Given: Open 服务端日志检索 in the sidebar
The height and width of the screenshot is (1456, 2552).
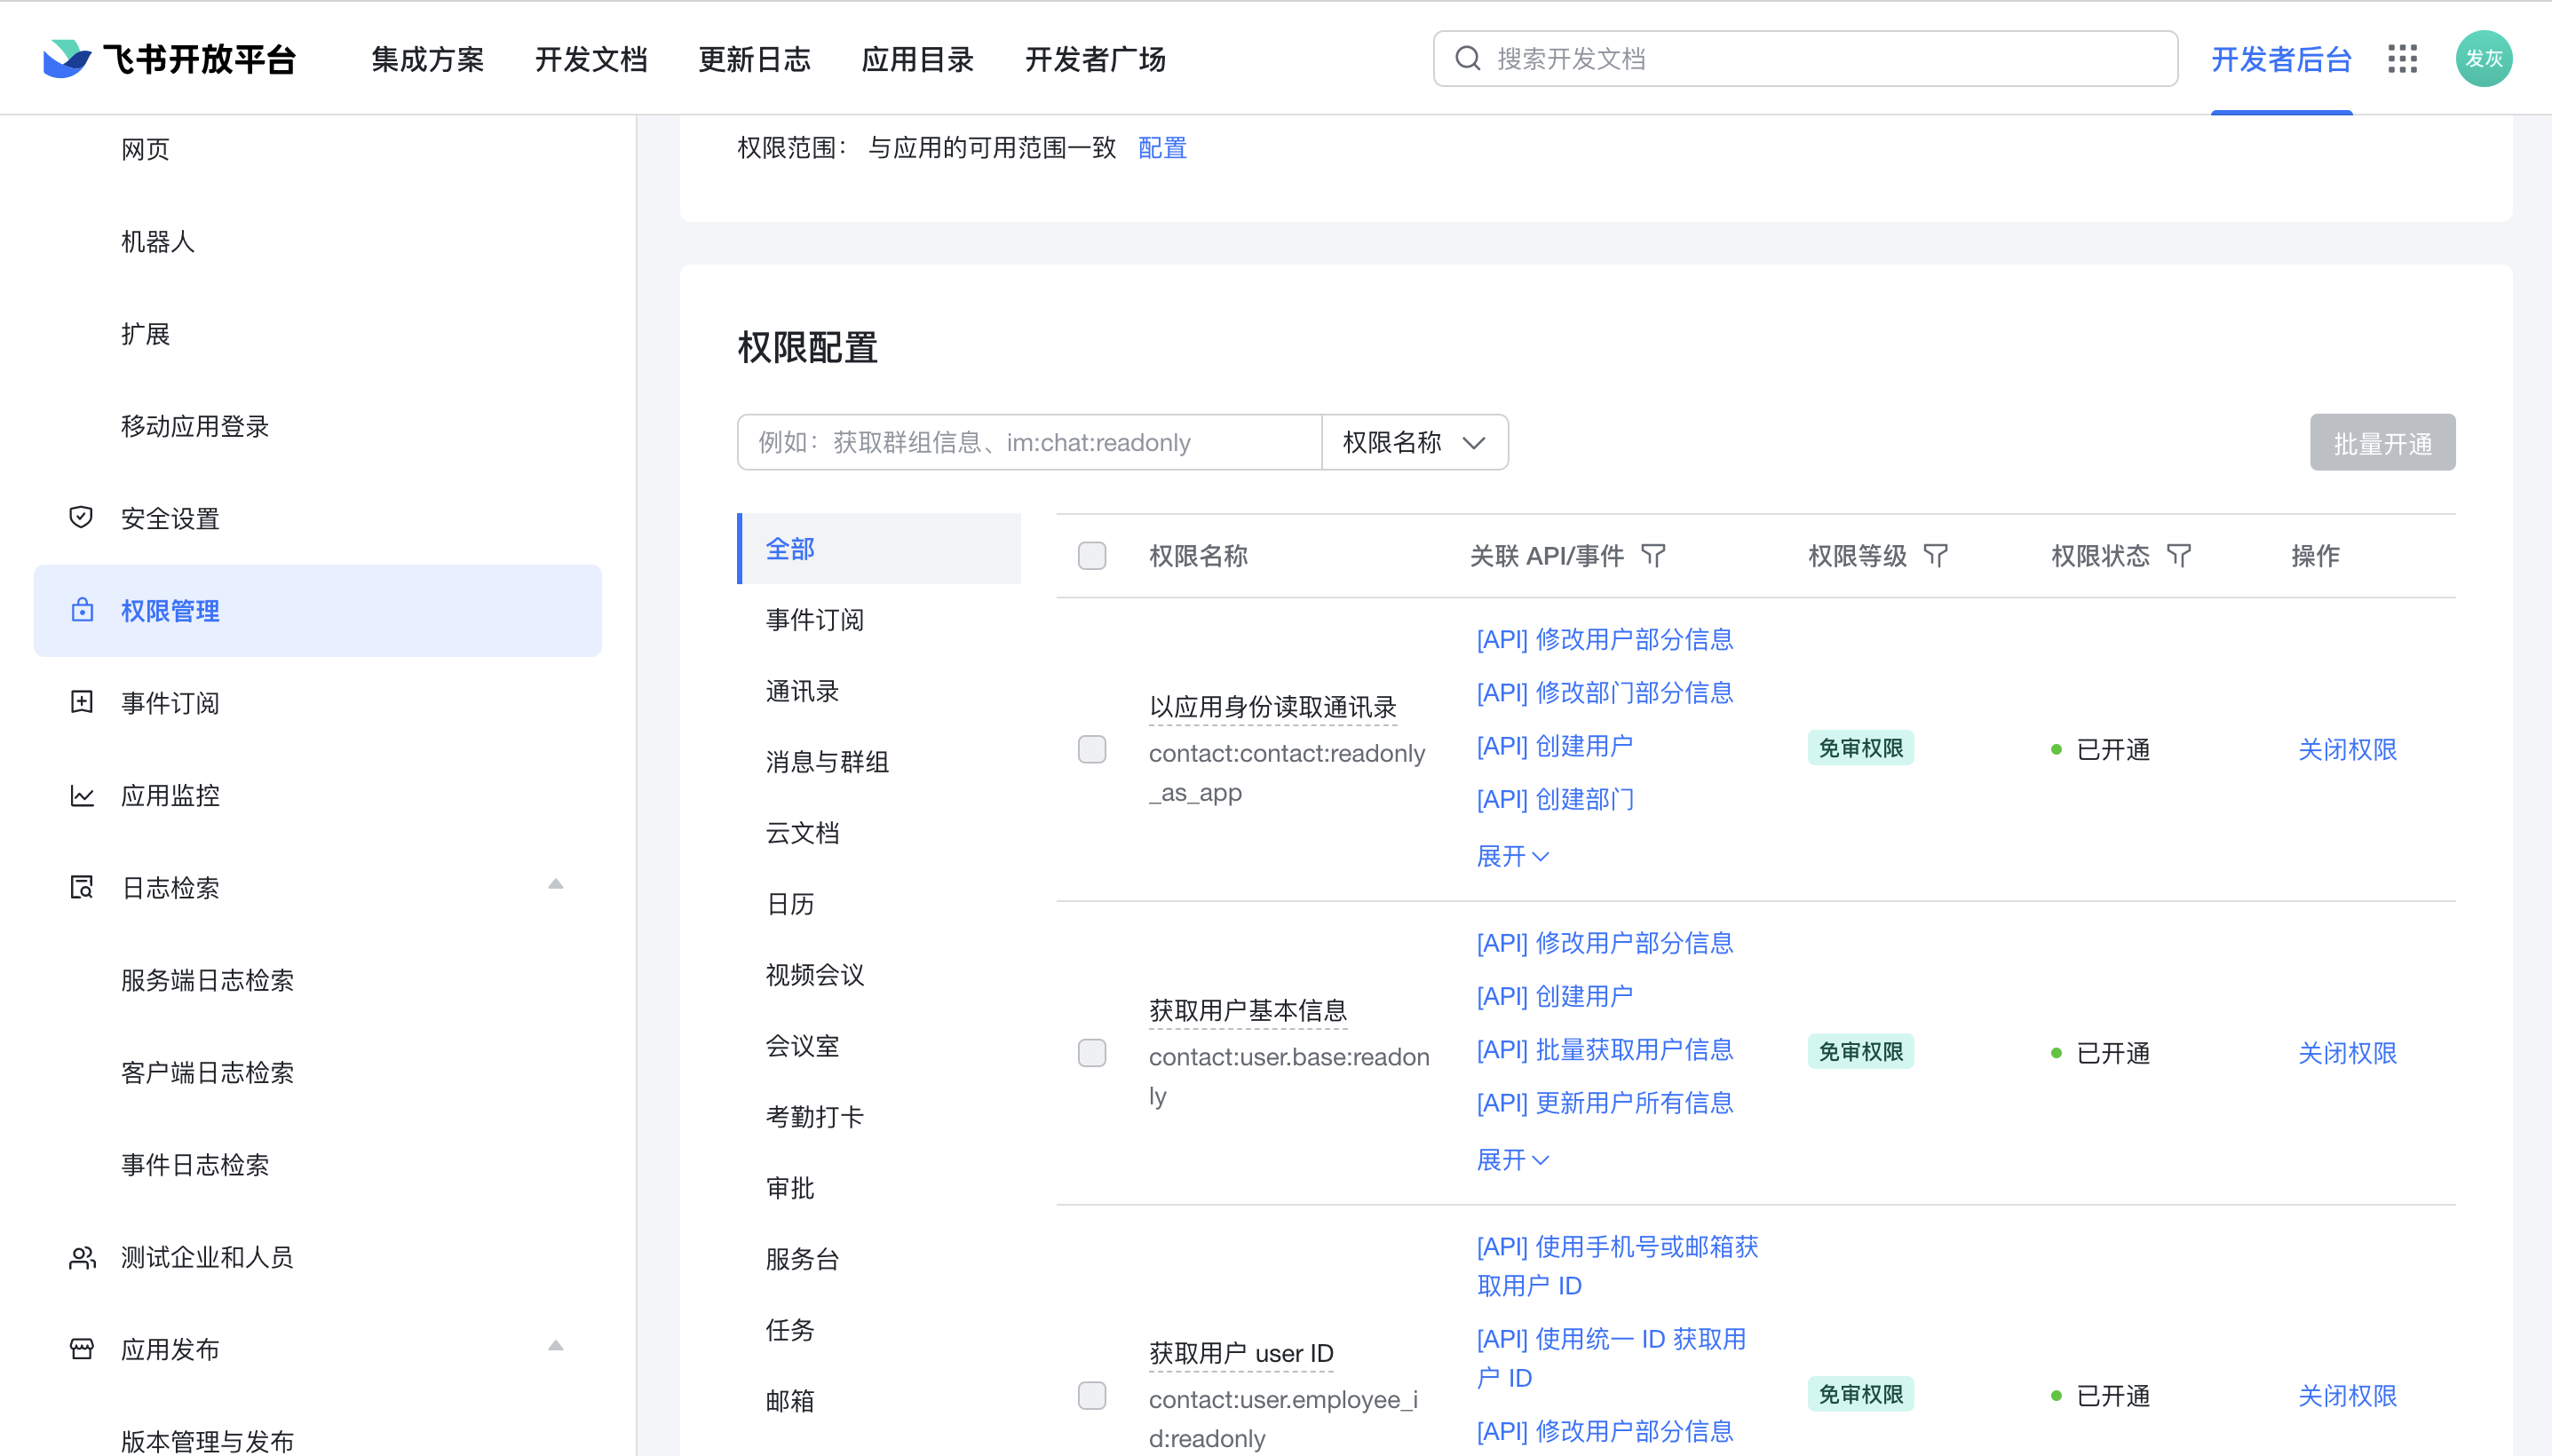Looking at the screenshot, I should click(x=207, y=980).
